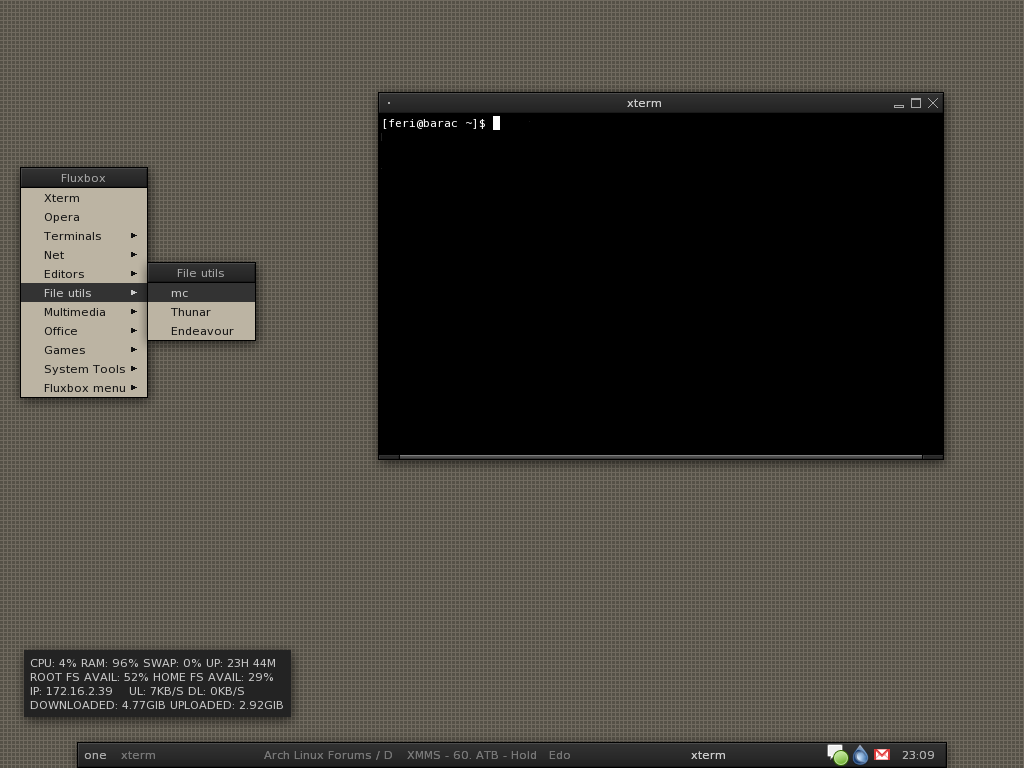This screenshot has width=1024, height=768.
Task: Launch Xterm from the Fluxbox menu
Action: pos(84,198)
